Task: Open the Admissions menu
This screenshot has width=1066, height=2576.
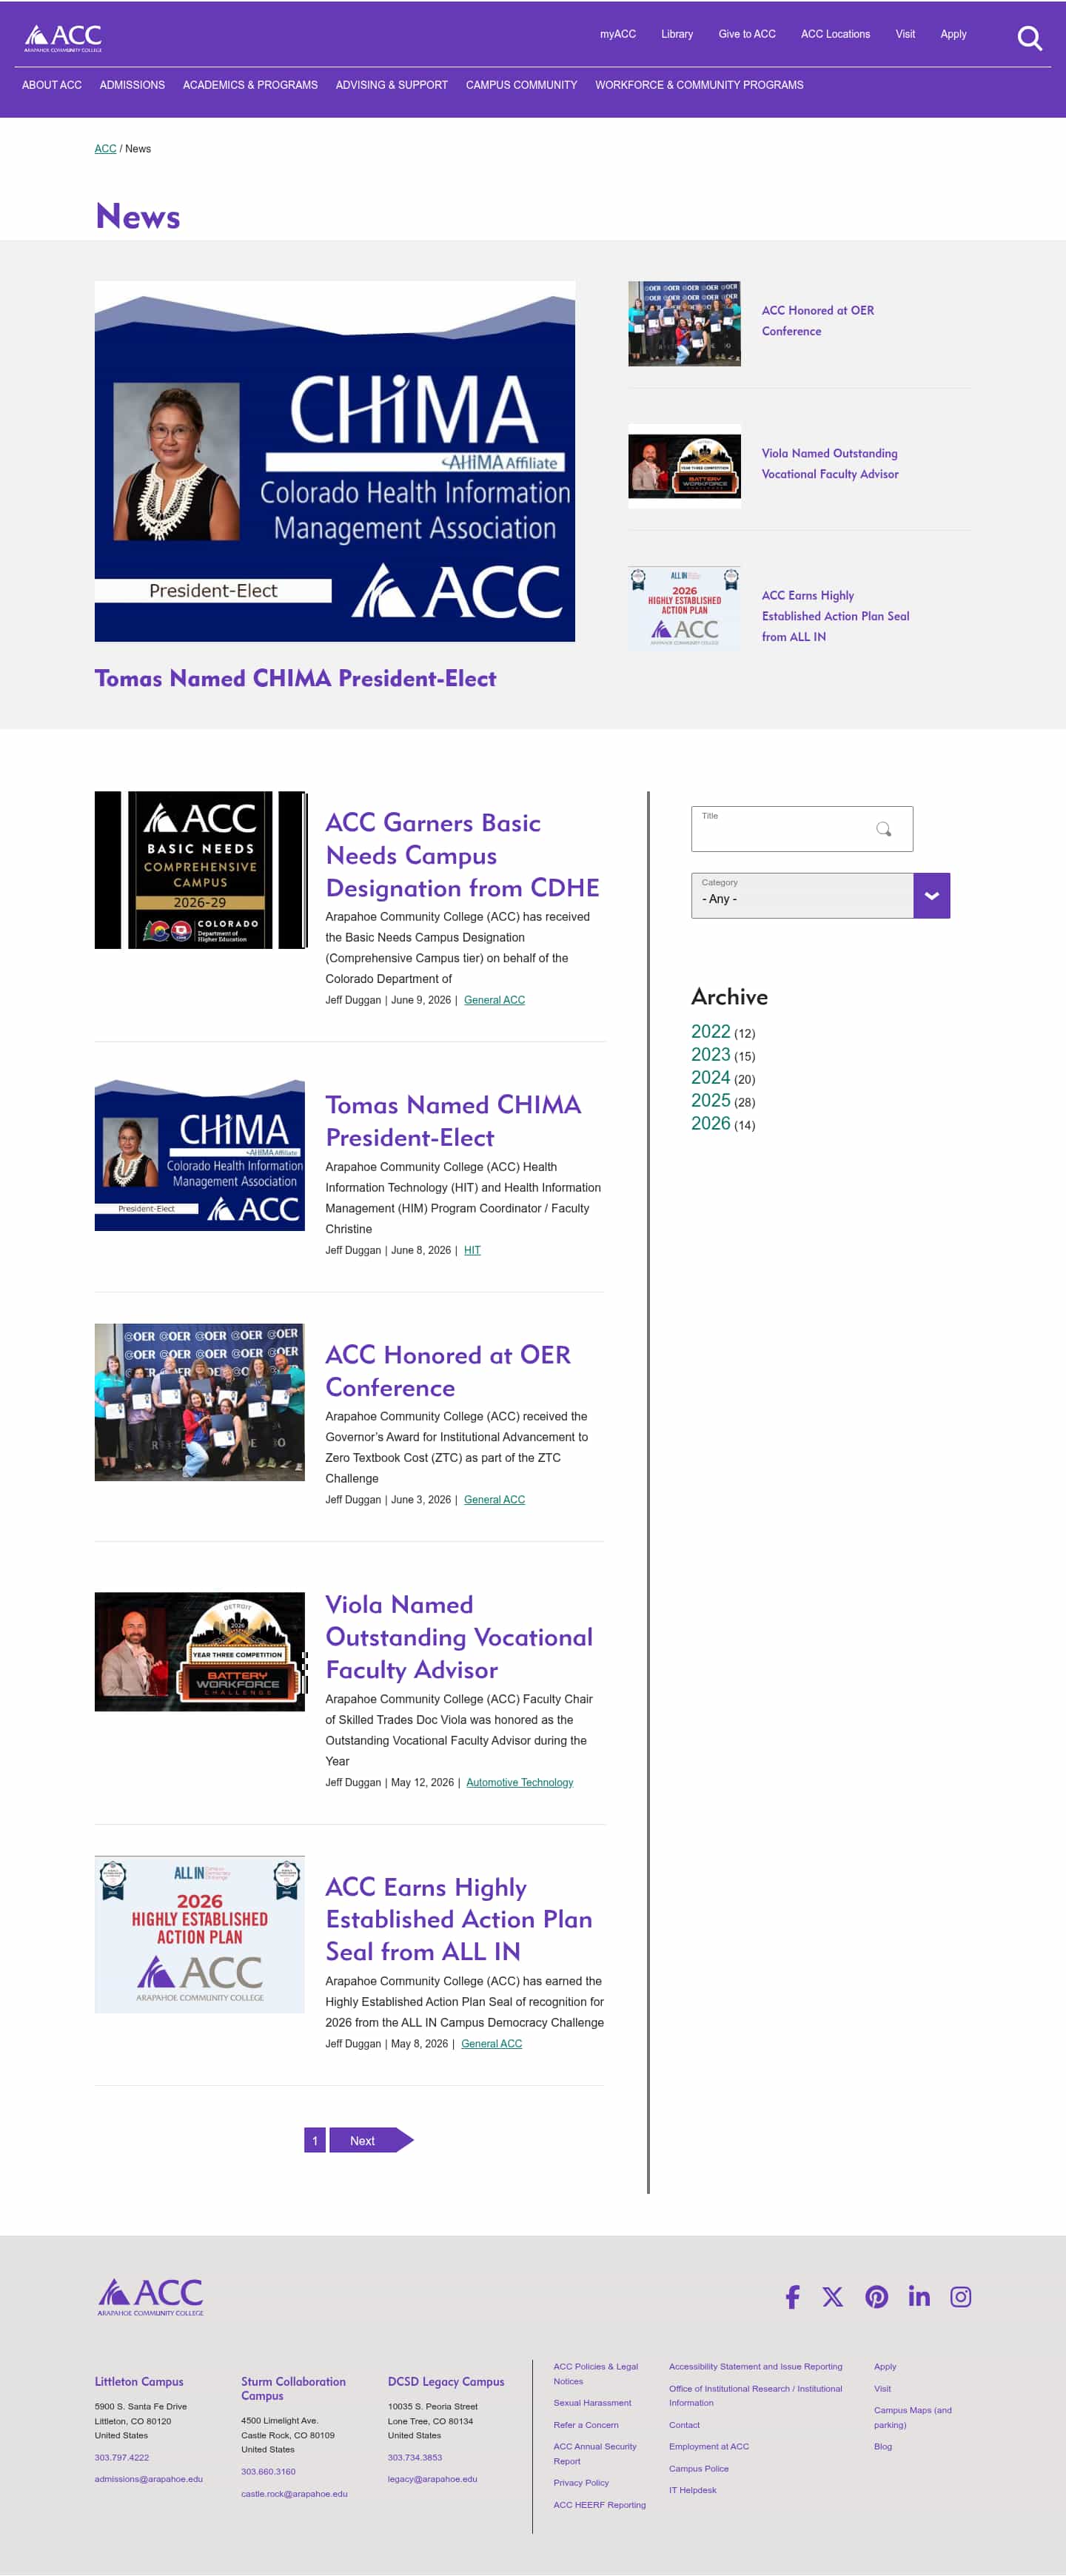Action: click(132, 85)
